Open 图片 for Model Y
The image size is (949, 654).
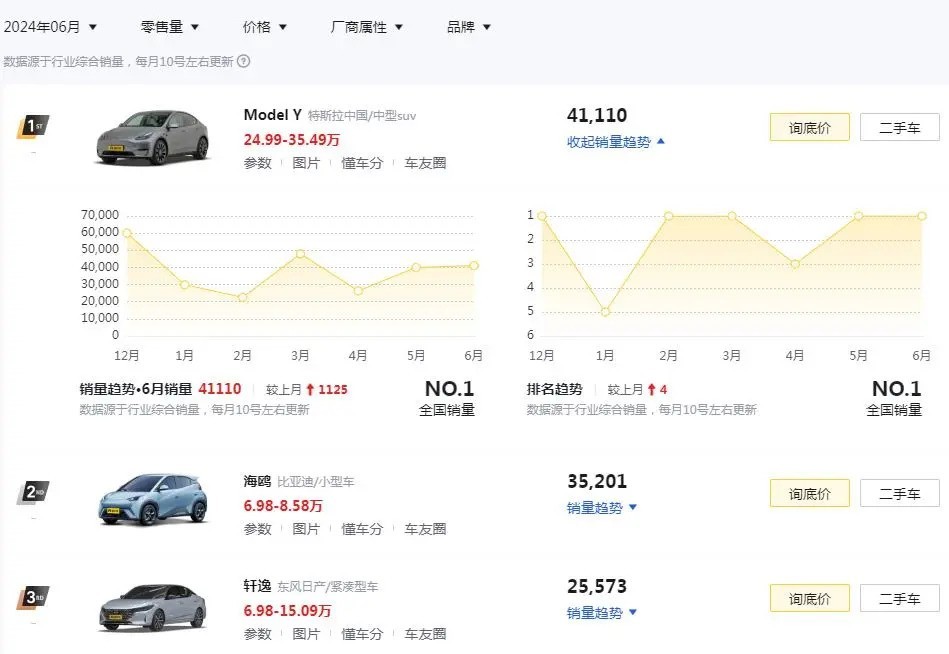(306, 163)
